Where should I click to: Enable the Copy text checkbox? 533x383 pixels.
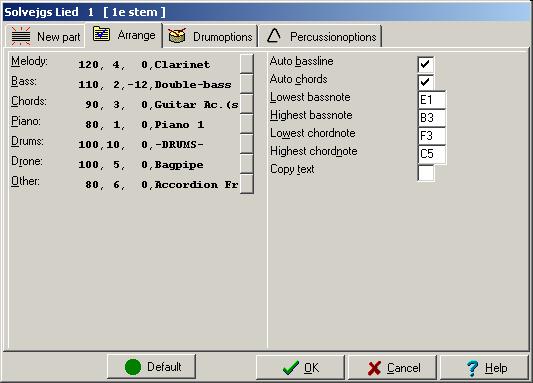point(426,173)
